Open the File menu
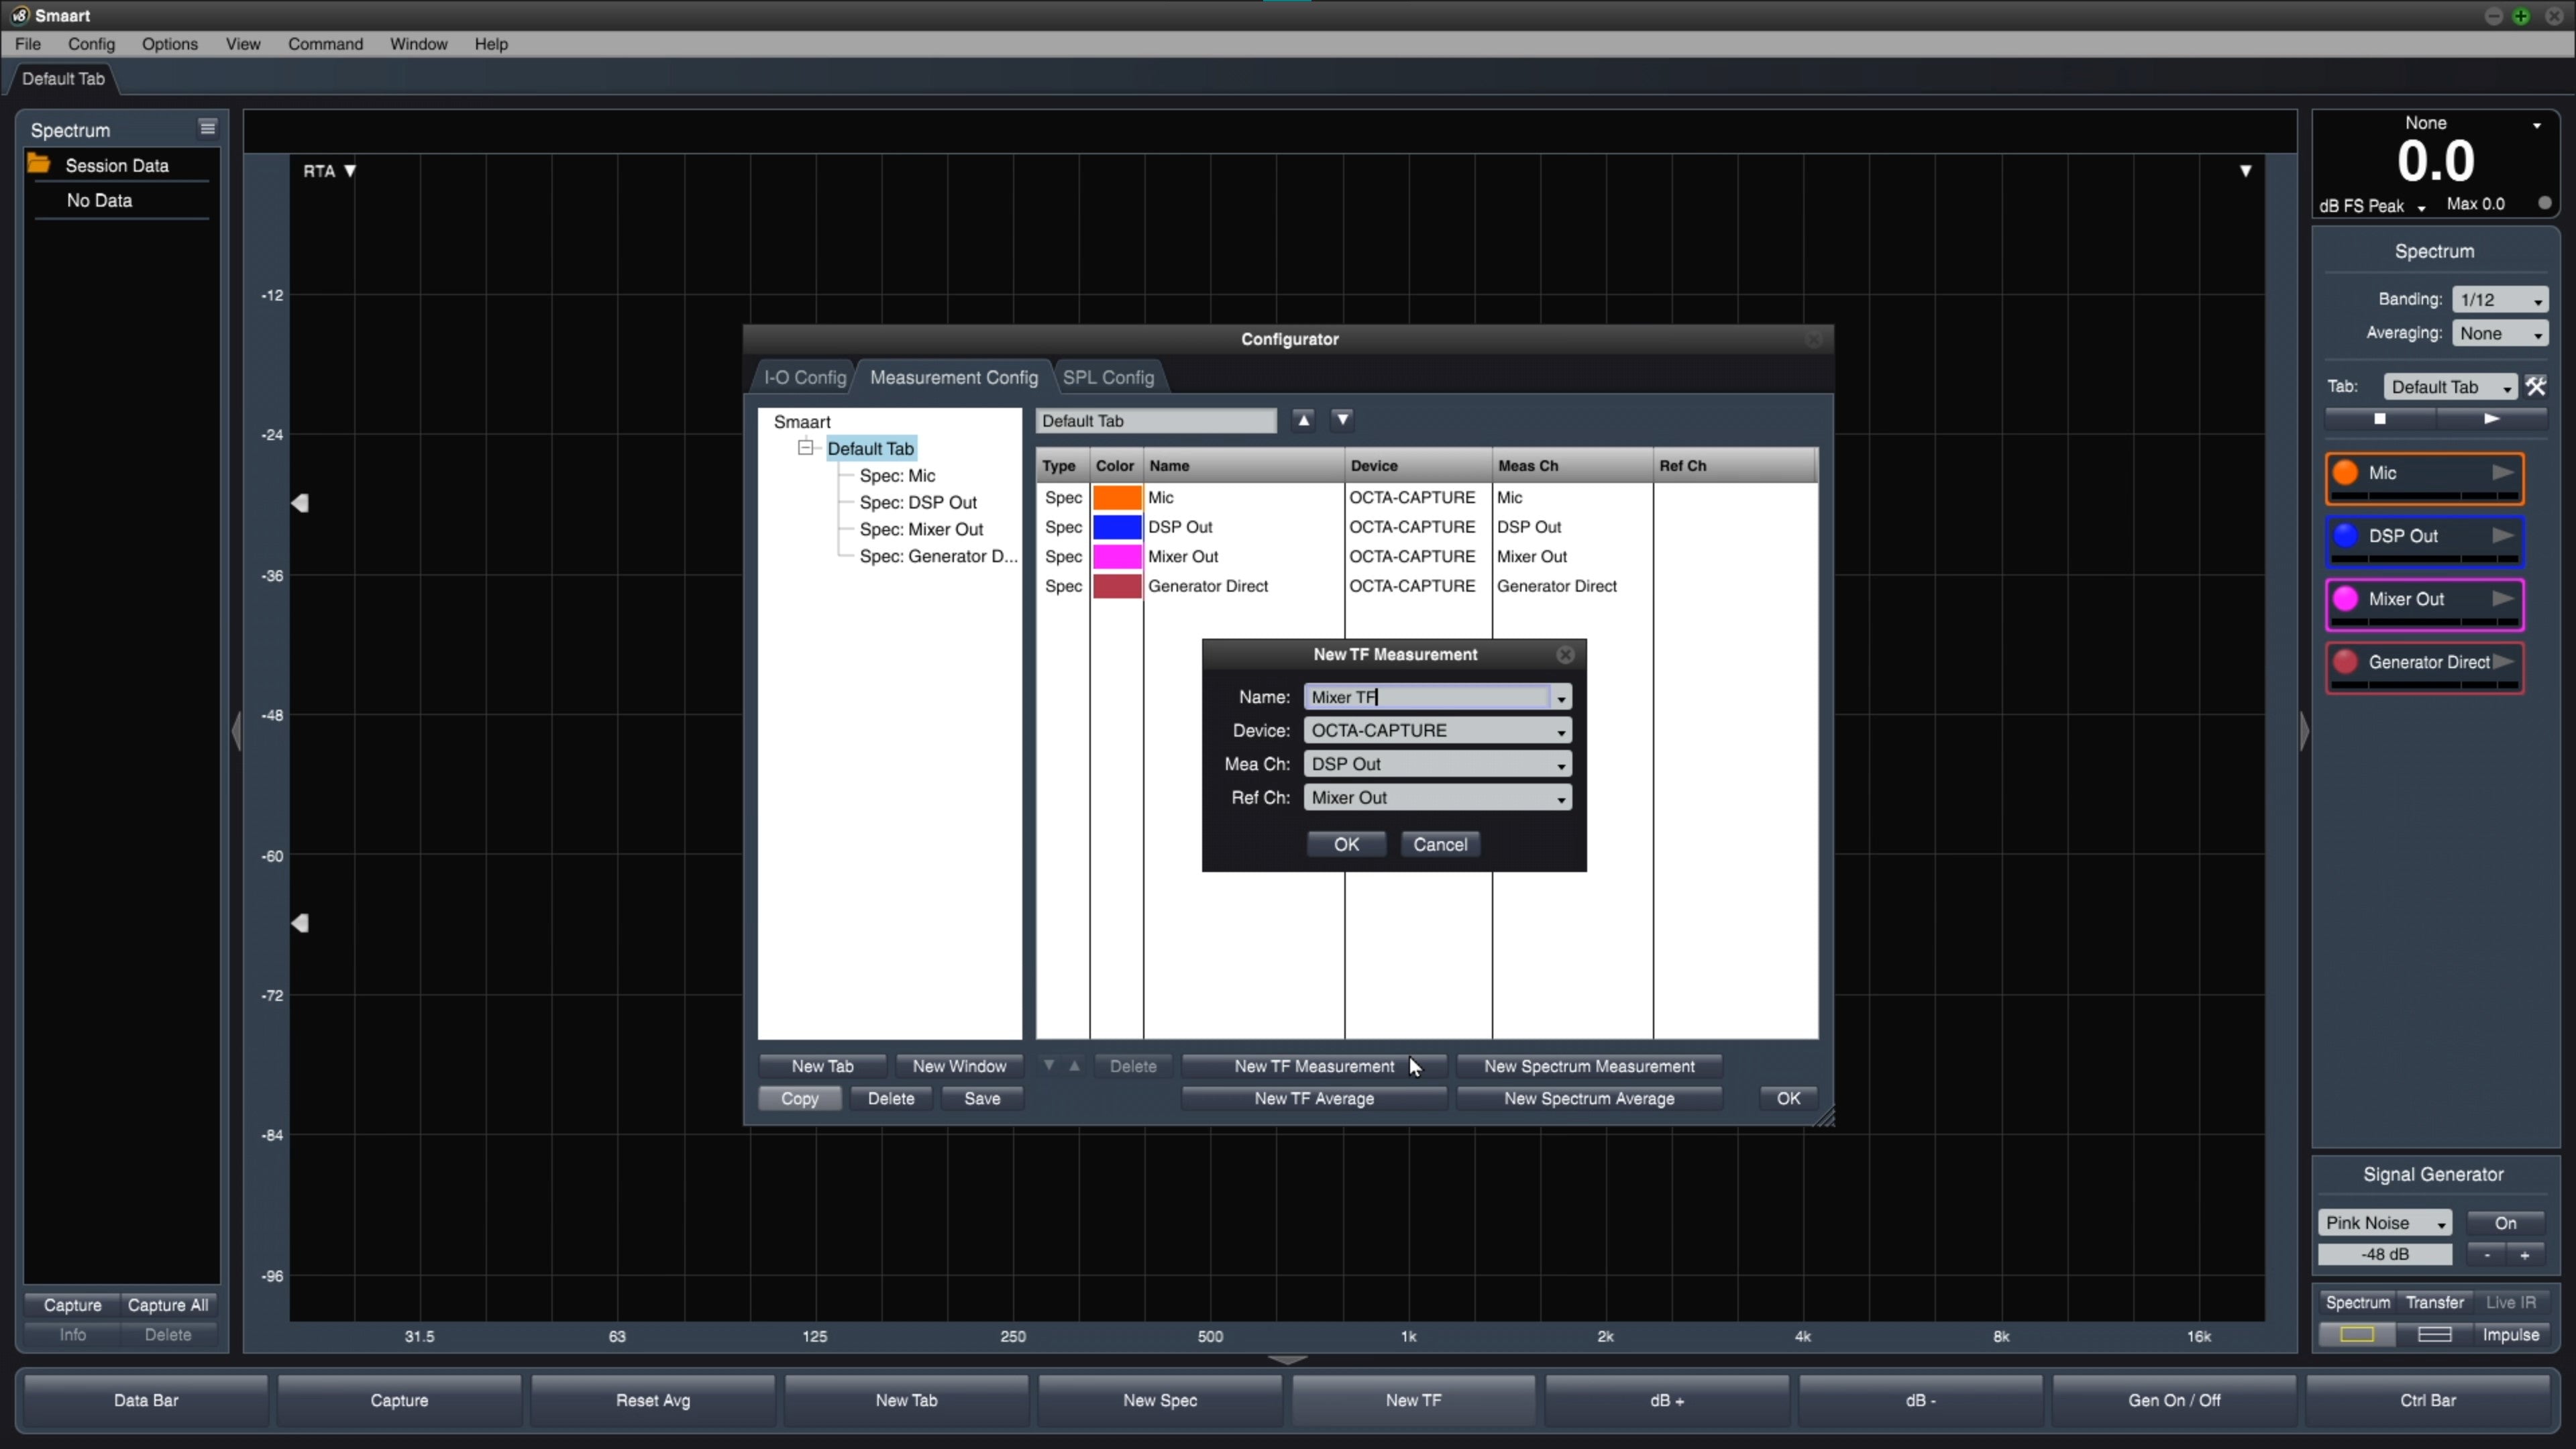2576x1449 pixels. click(28, 44)
